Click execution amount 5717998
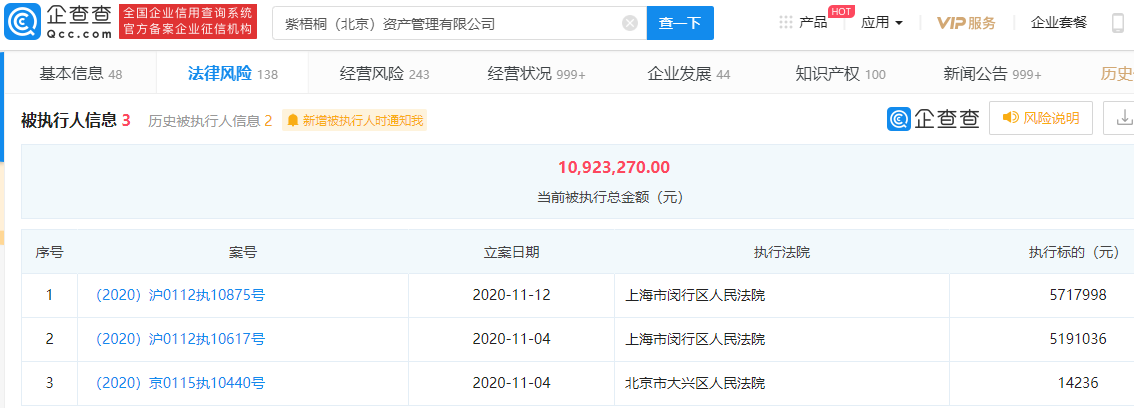This screenshot has width=1134, height=408. (x=1078, y=295)
